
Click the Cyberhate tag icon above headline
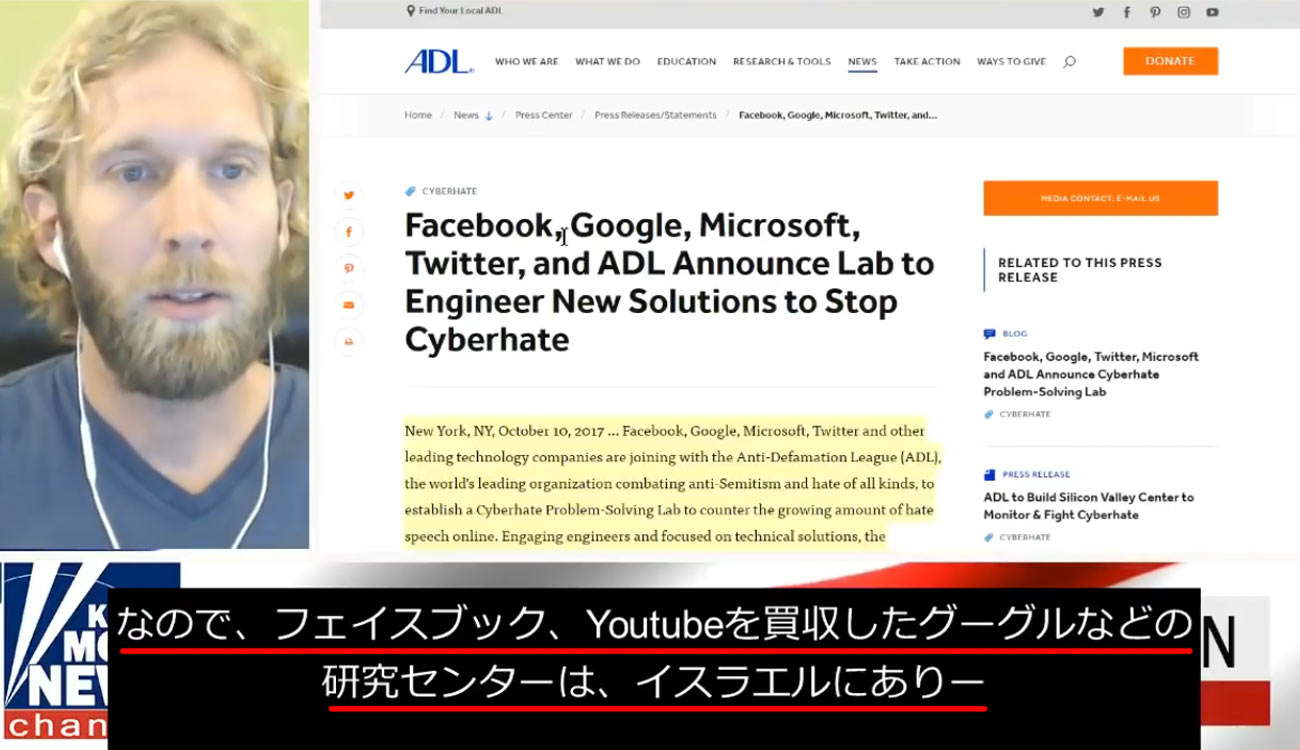click(x=410, y=191)
